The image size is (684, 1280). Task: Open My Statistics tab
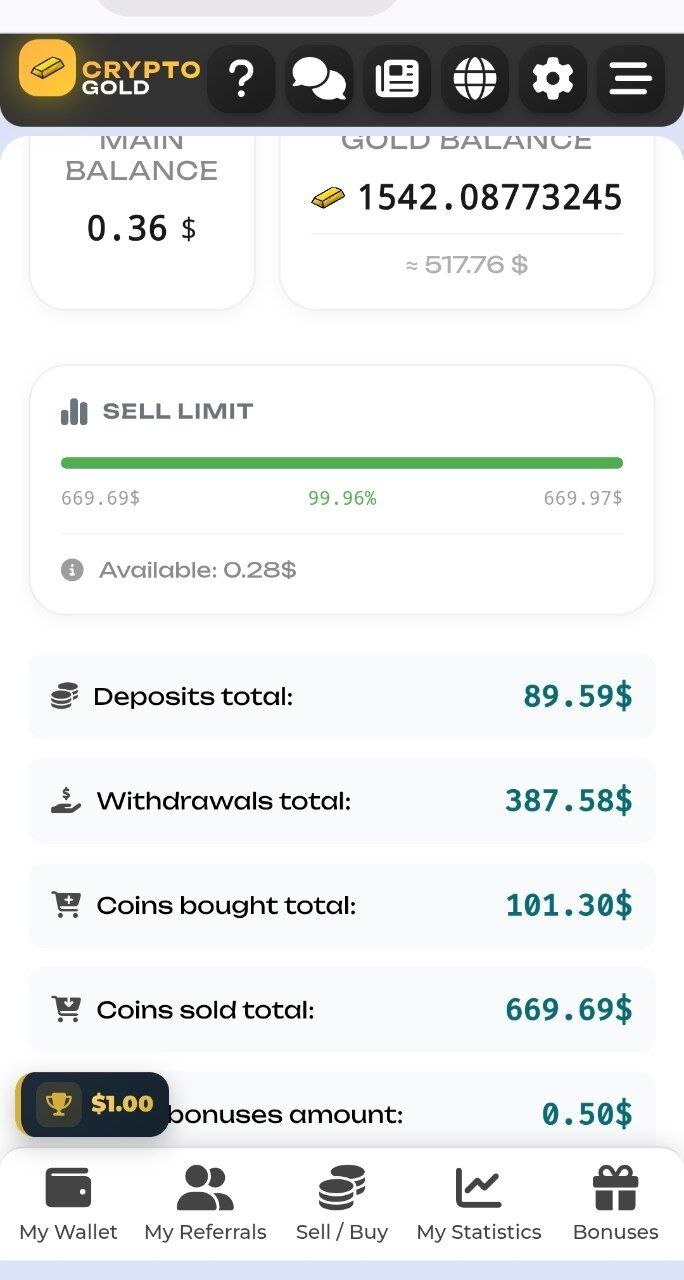pos(479,1205)
